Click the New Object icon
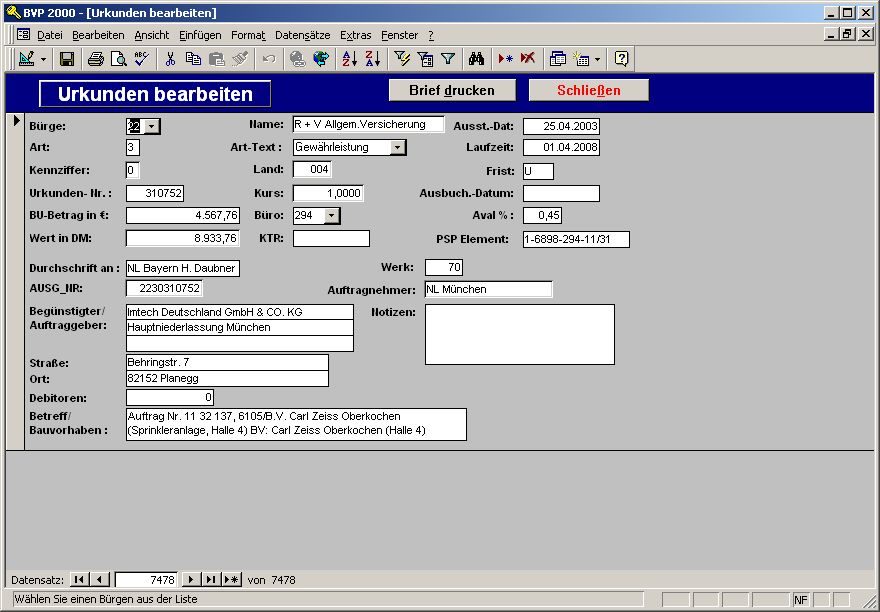The image size is (880, 612). click(581, 58)
